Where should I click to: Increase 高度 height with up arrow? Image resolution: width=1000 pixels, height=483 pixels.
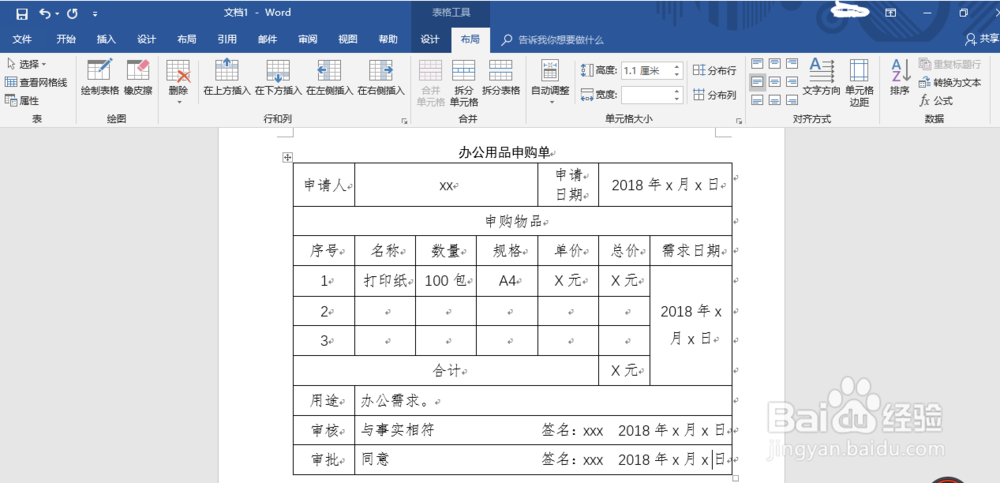pos(677,67)
